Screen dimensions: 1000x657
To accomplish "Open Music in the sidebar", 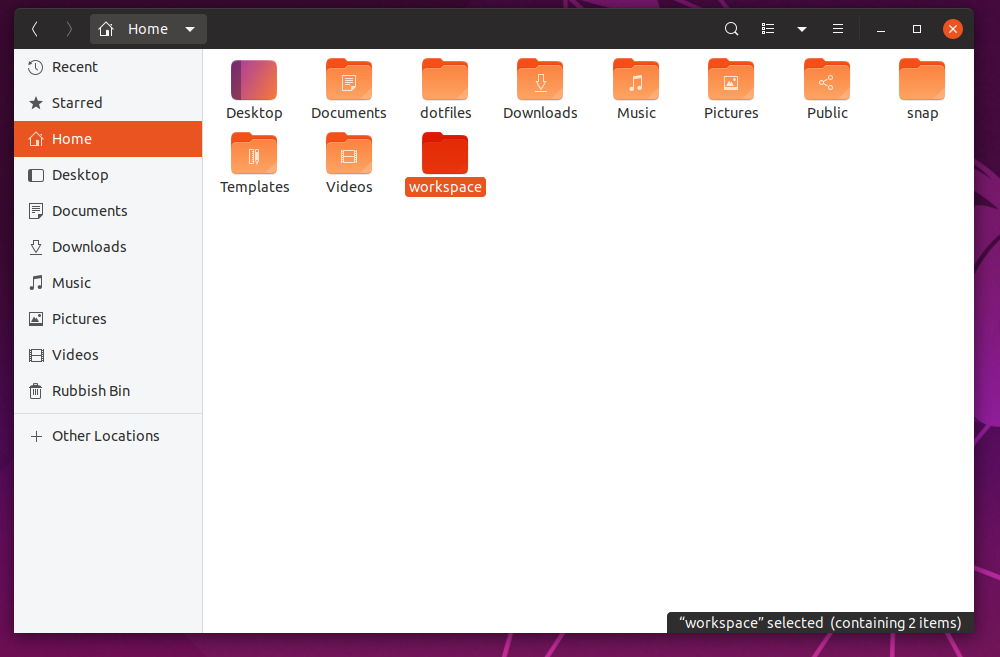I will coord(108,283).
